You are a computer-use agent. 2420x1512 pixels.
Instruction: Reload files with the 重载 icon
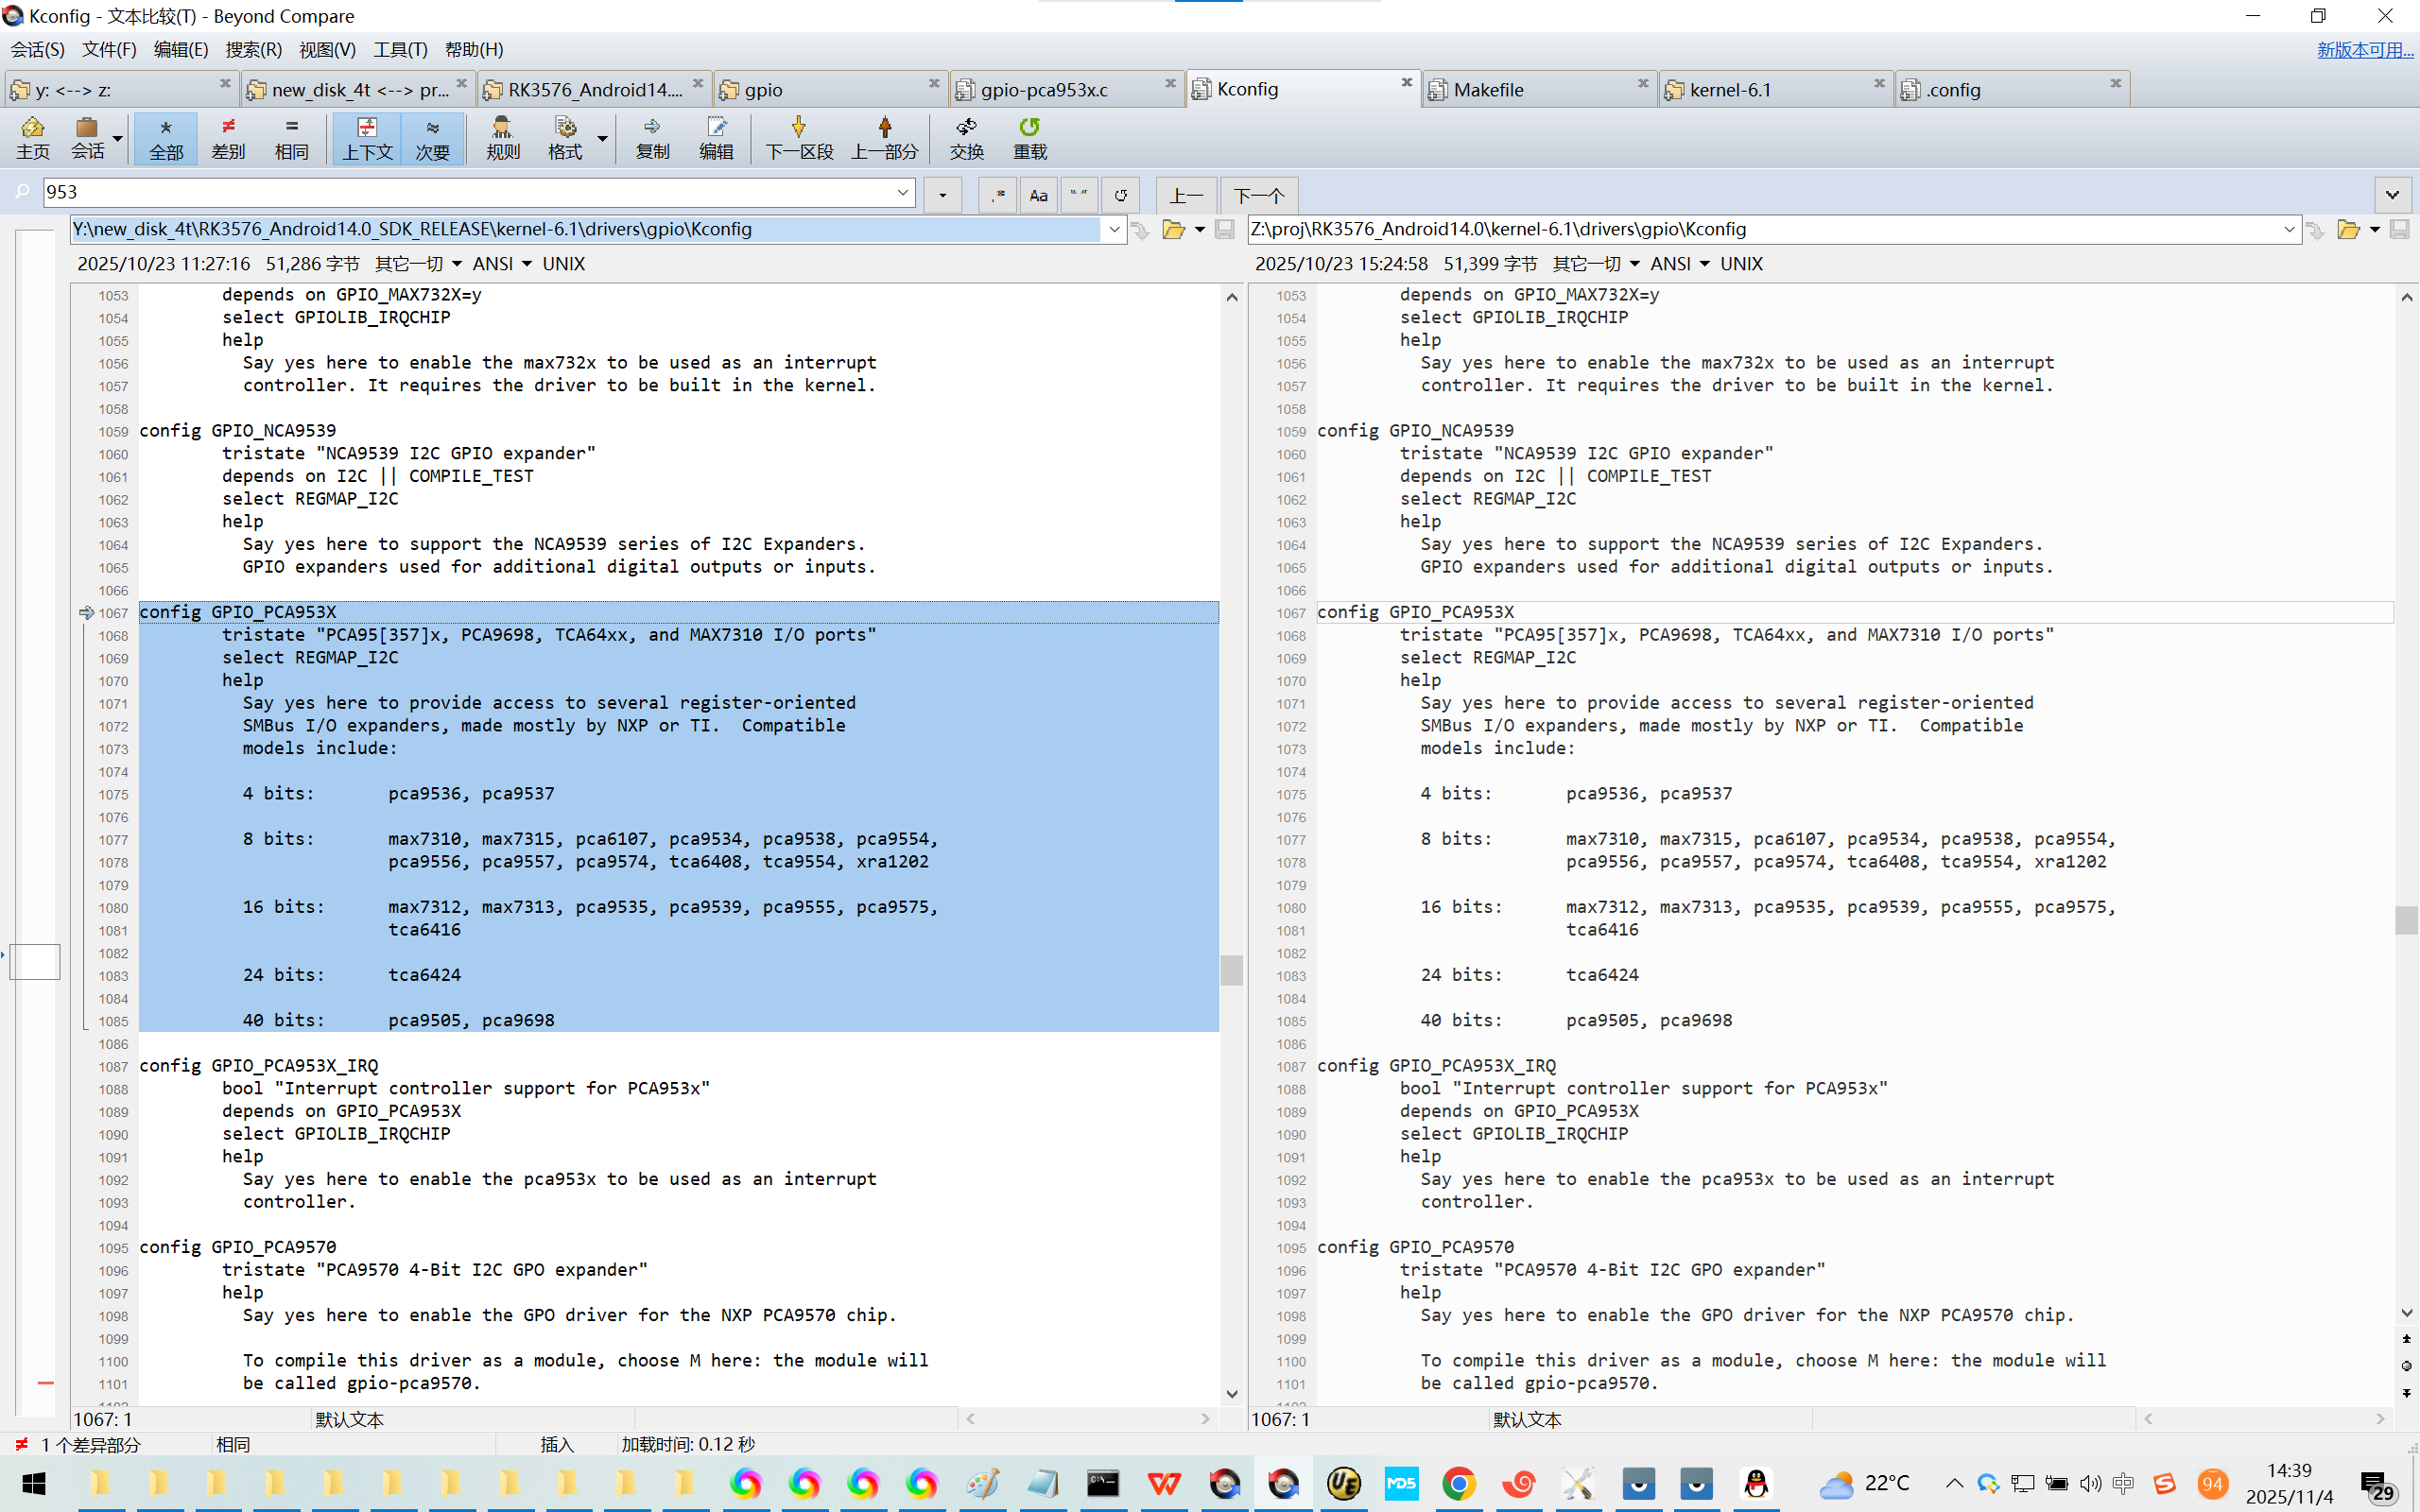[x=1029, y=137]
